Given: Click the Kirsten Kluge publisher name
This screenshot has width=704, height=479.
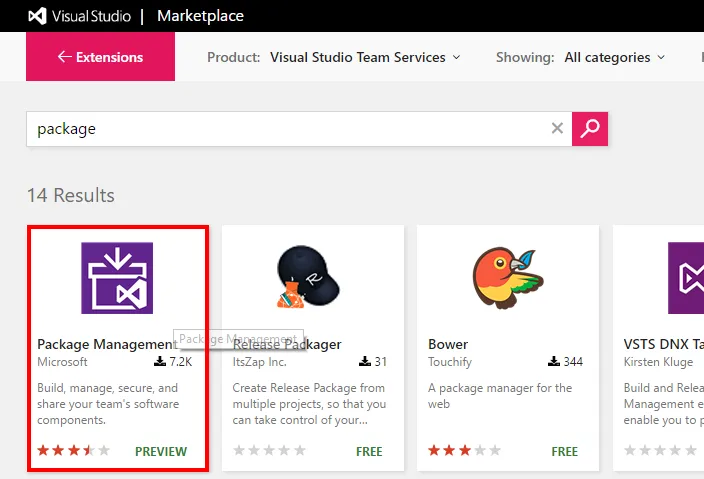Looking at the screenshot, I should (658, 362).
